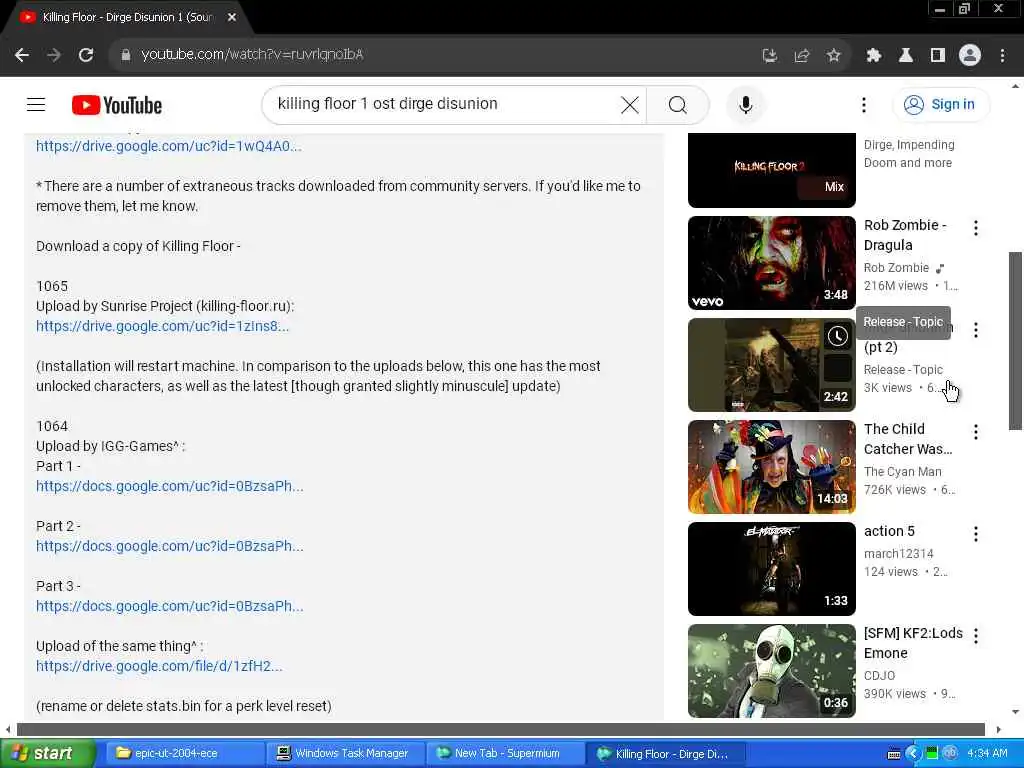Click the 4:34 AM taskbar clock
This screenshot has height=768, width=1024.
[987, 754]
